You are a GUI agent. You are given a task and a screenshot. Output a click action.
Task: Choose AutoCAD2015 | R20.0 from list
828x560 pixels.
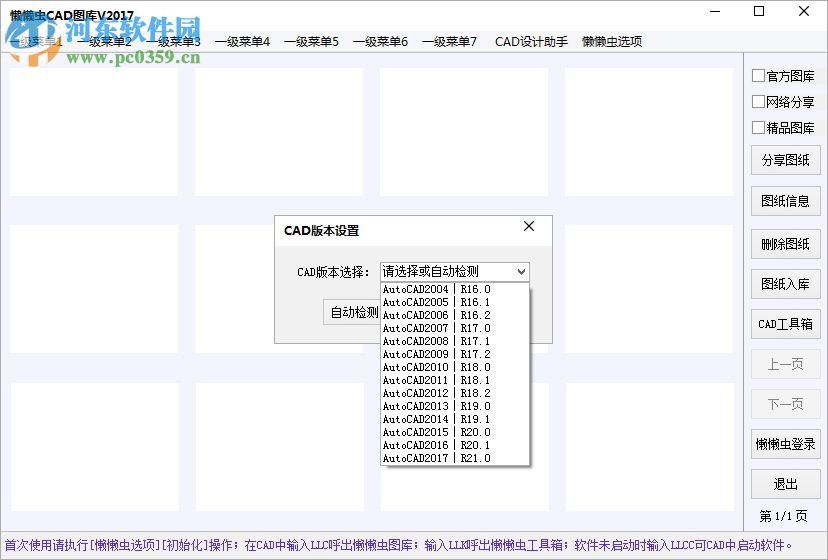[455, 432]
